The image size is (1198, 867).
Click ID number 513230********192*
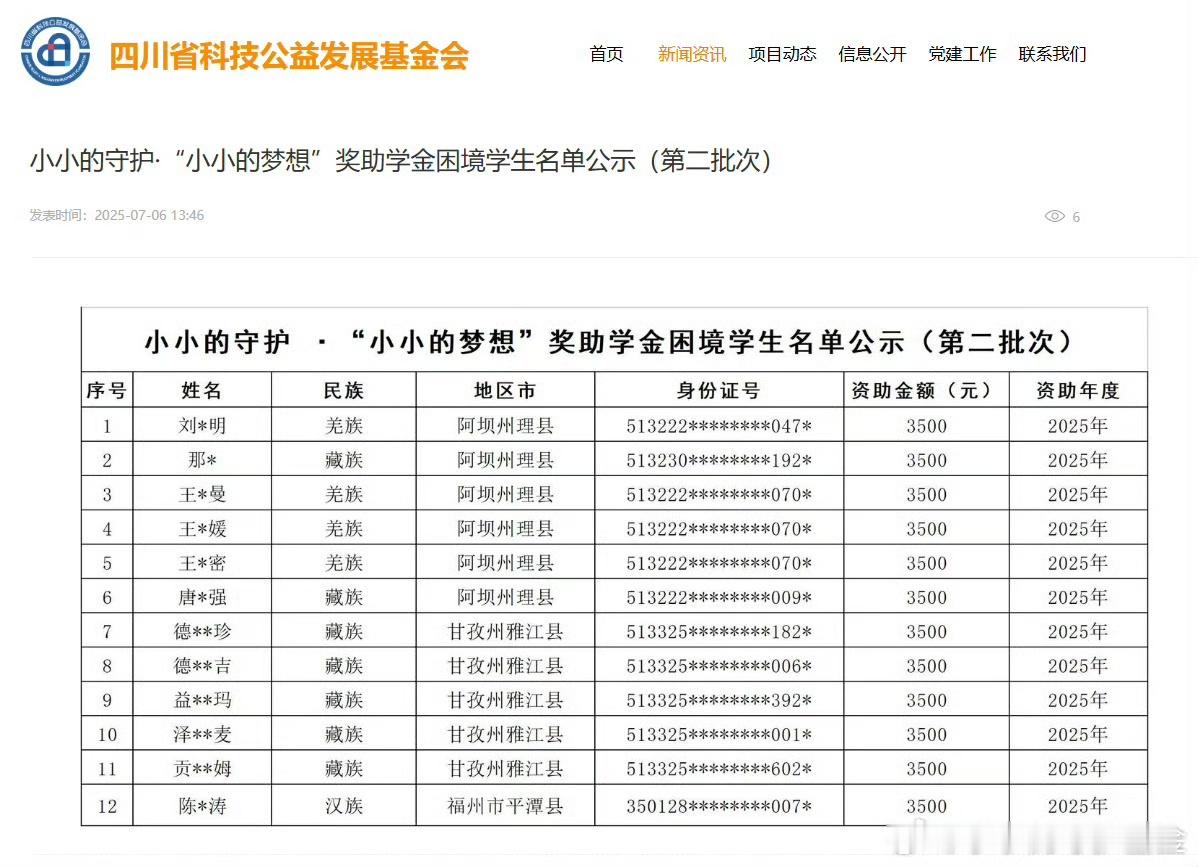pos(718,461)
